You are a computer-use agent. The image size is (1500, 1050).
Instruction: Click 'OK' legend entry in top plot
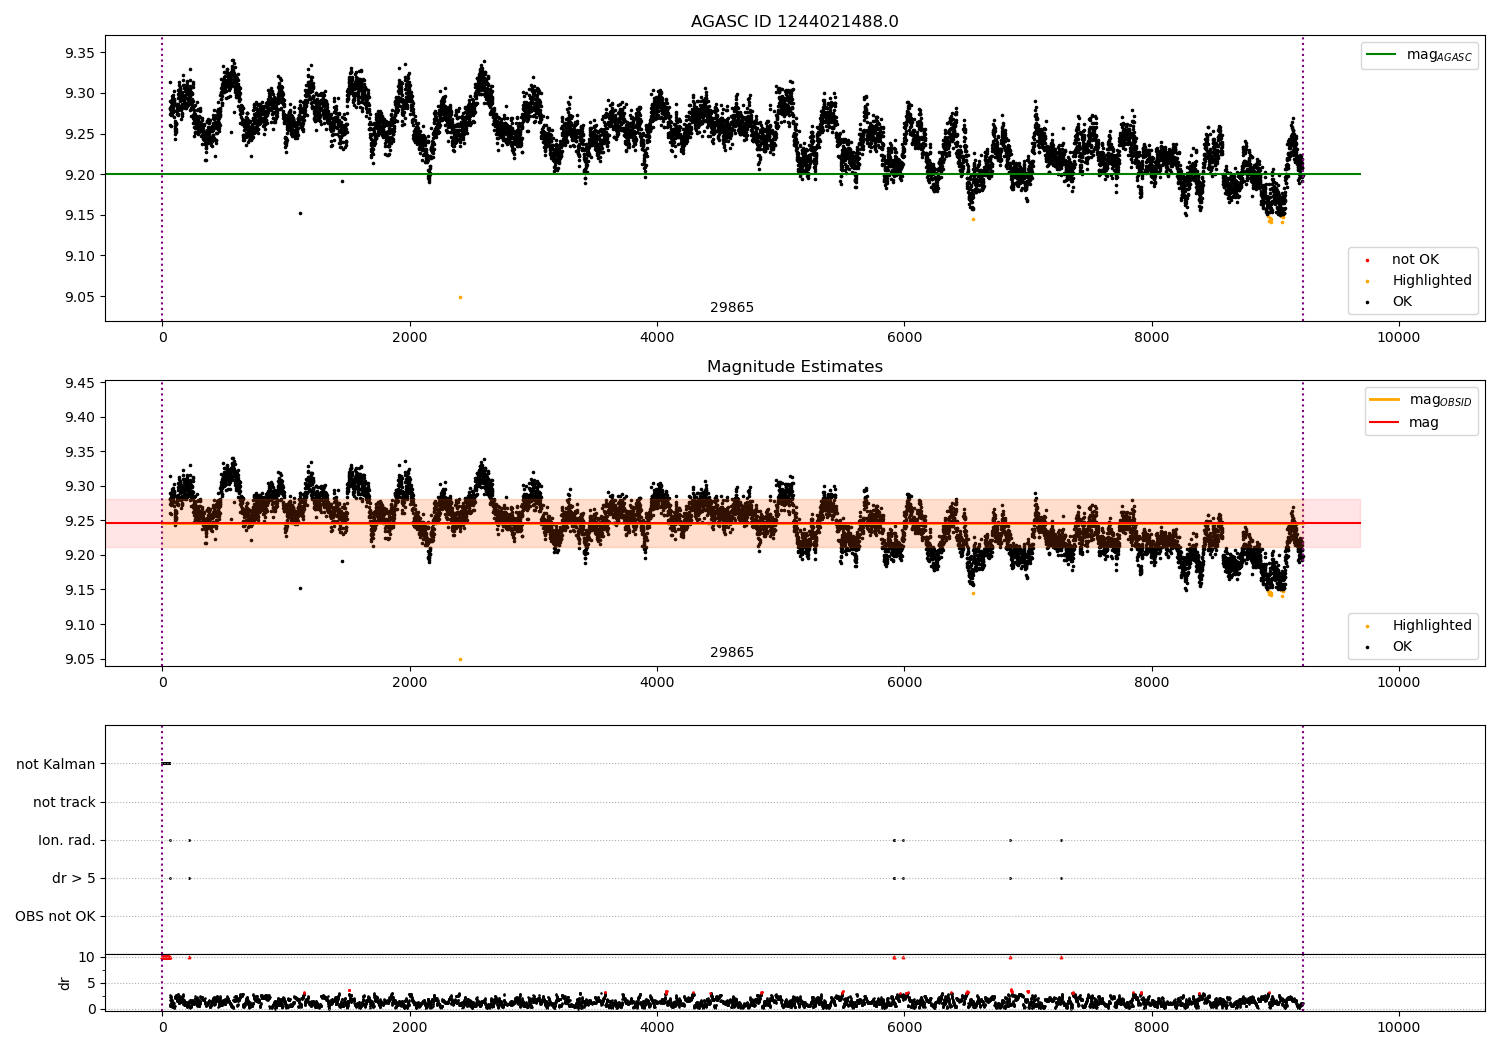tap(1402, 302)
